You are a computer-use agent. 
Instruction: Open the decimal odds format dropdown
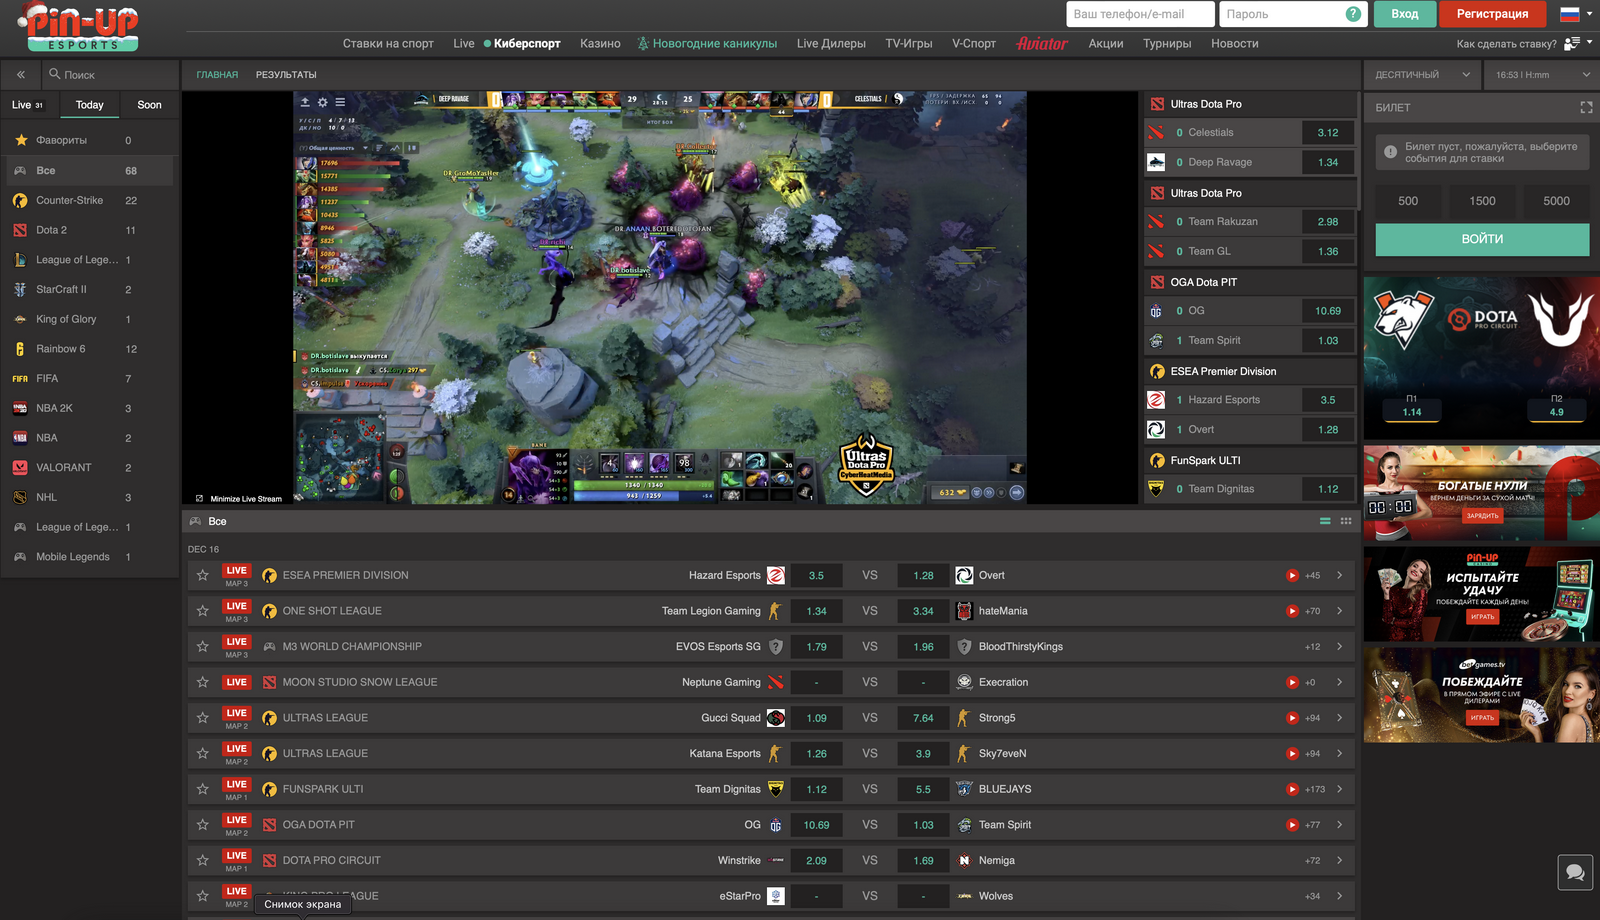point(1422,75)
